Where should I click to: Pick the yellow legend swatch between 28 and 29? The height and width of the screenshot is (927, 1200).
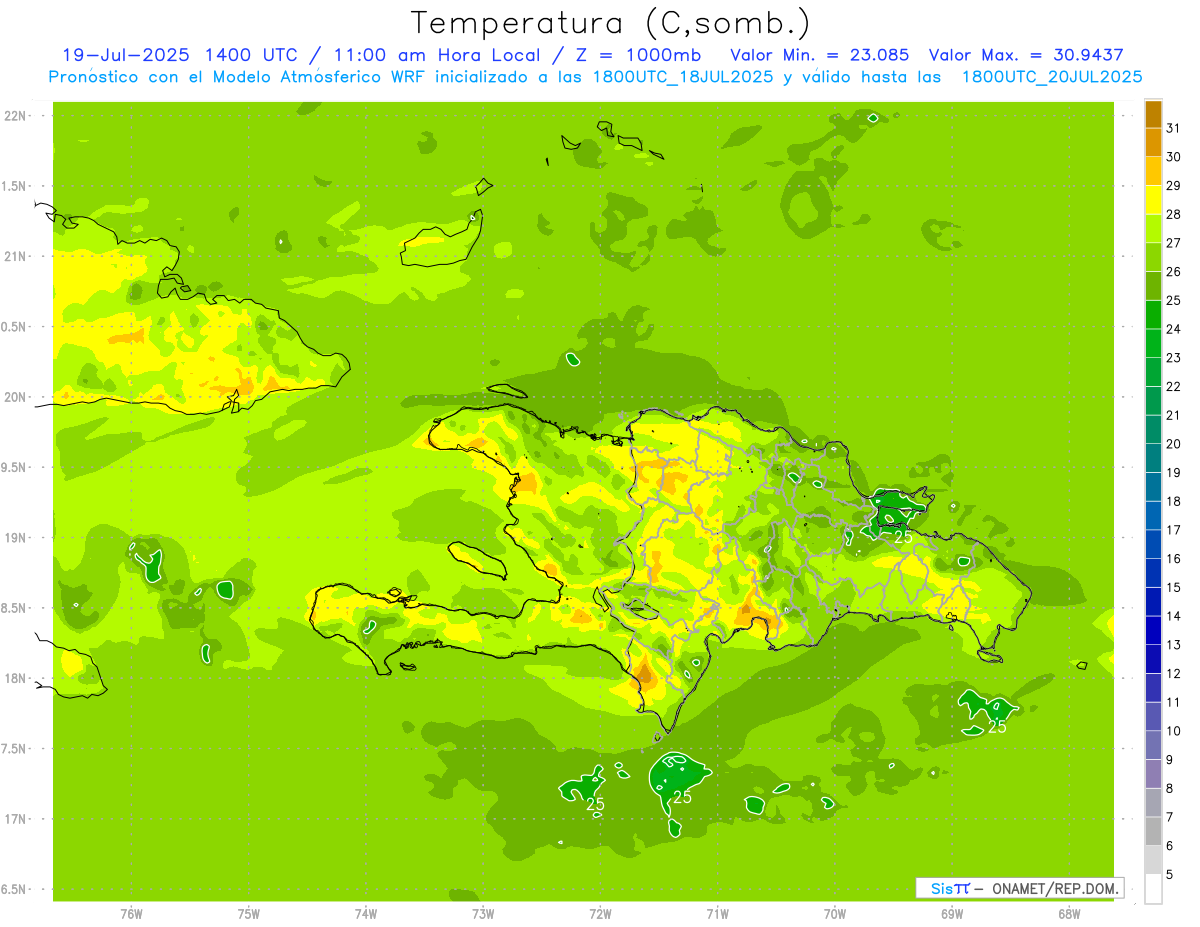click(1153, 200)
